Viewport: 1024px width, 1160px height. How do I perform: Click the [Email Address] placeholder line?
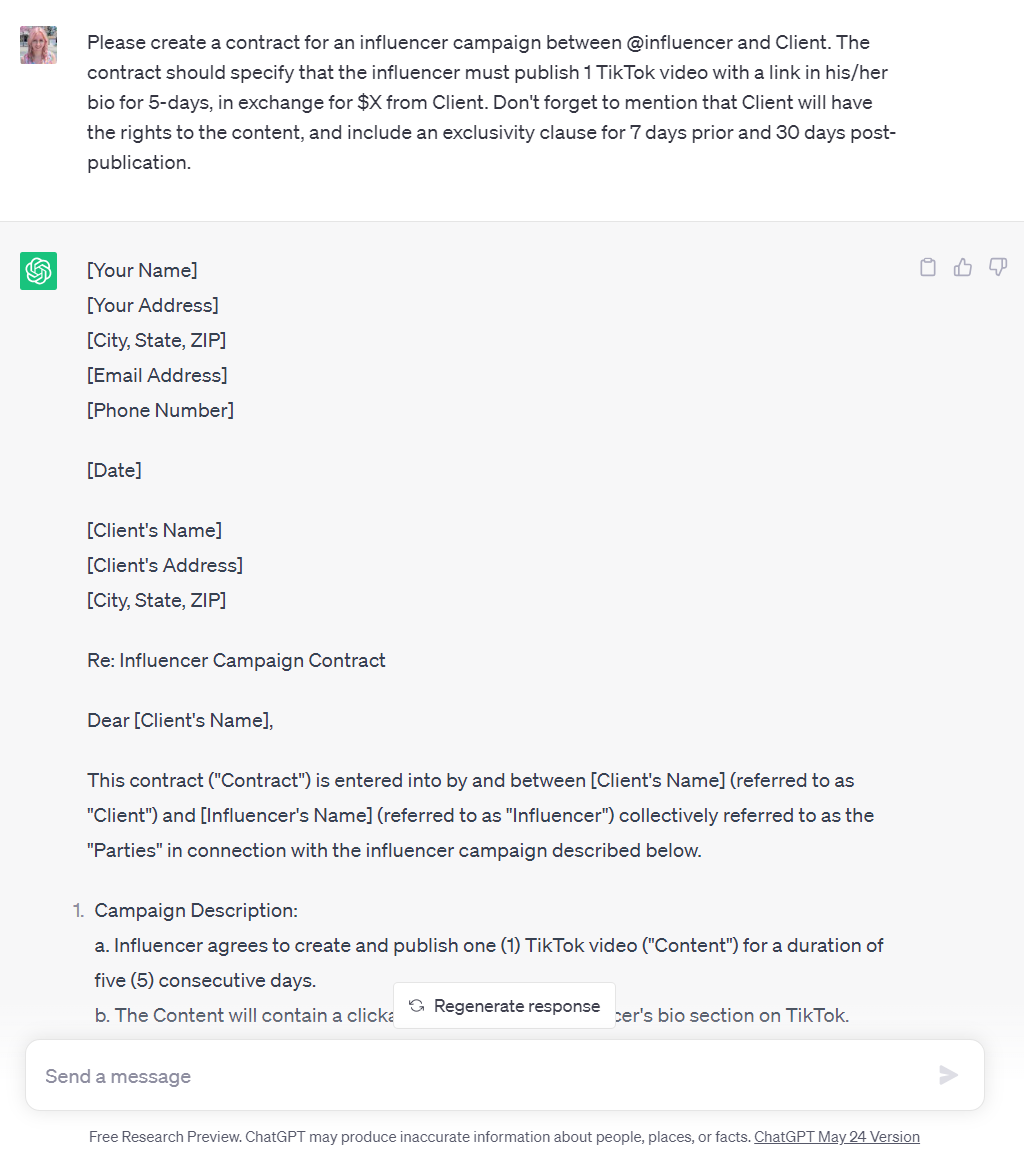[157, 375]
